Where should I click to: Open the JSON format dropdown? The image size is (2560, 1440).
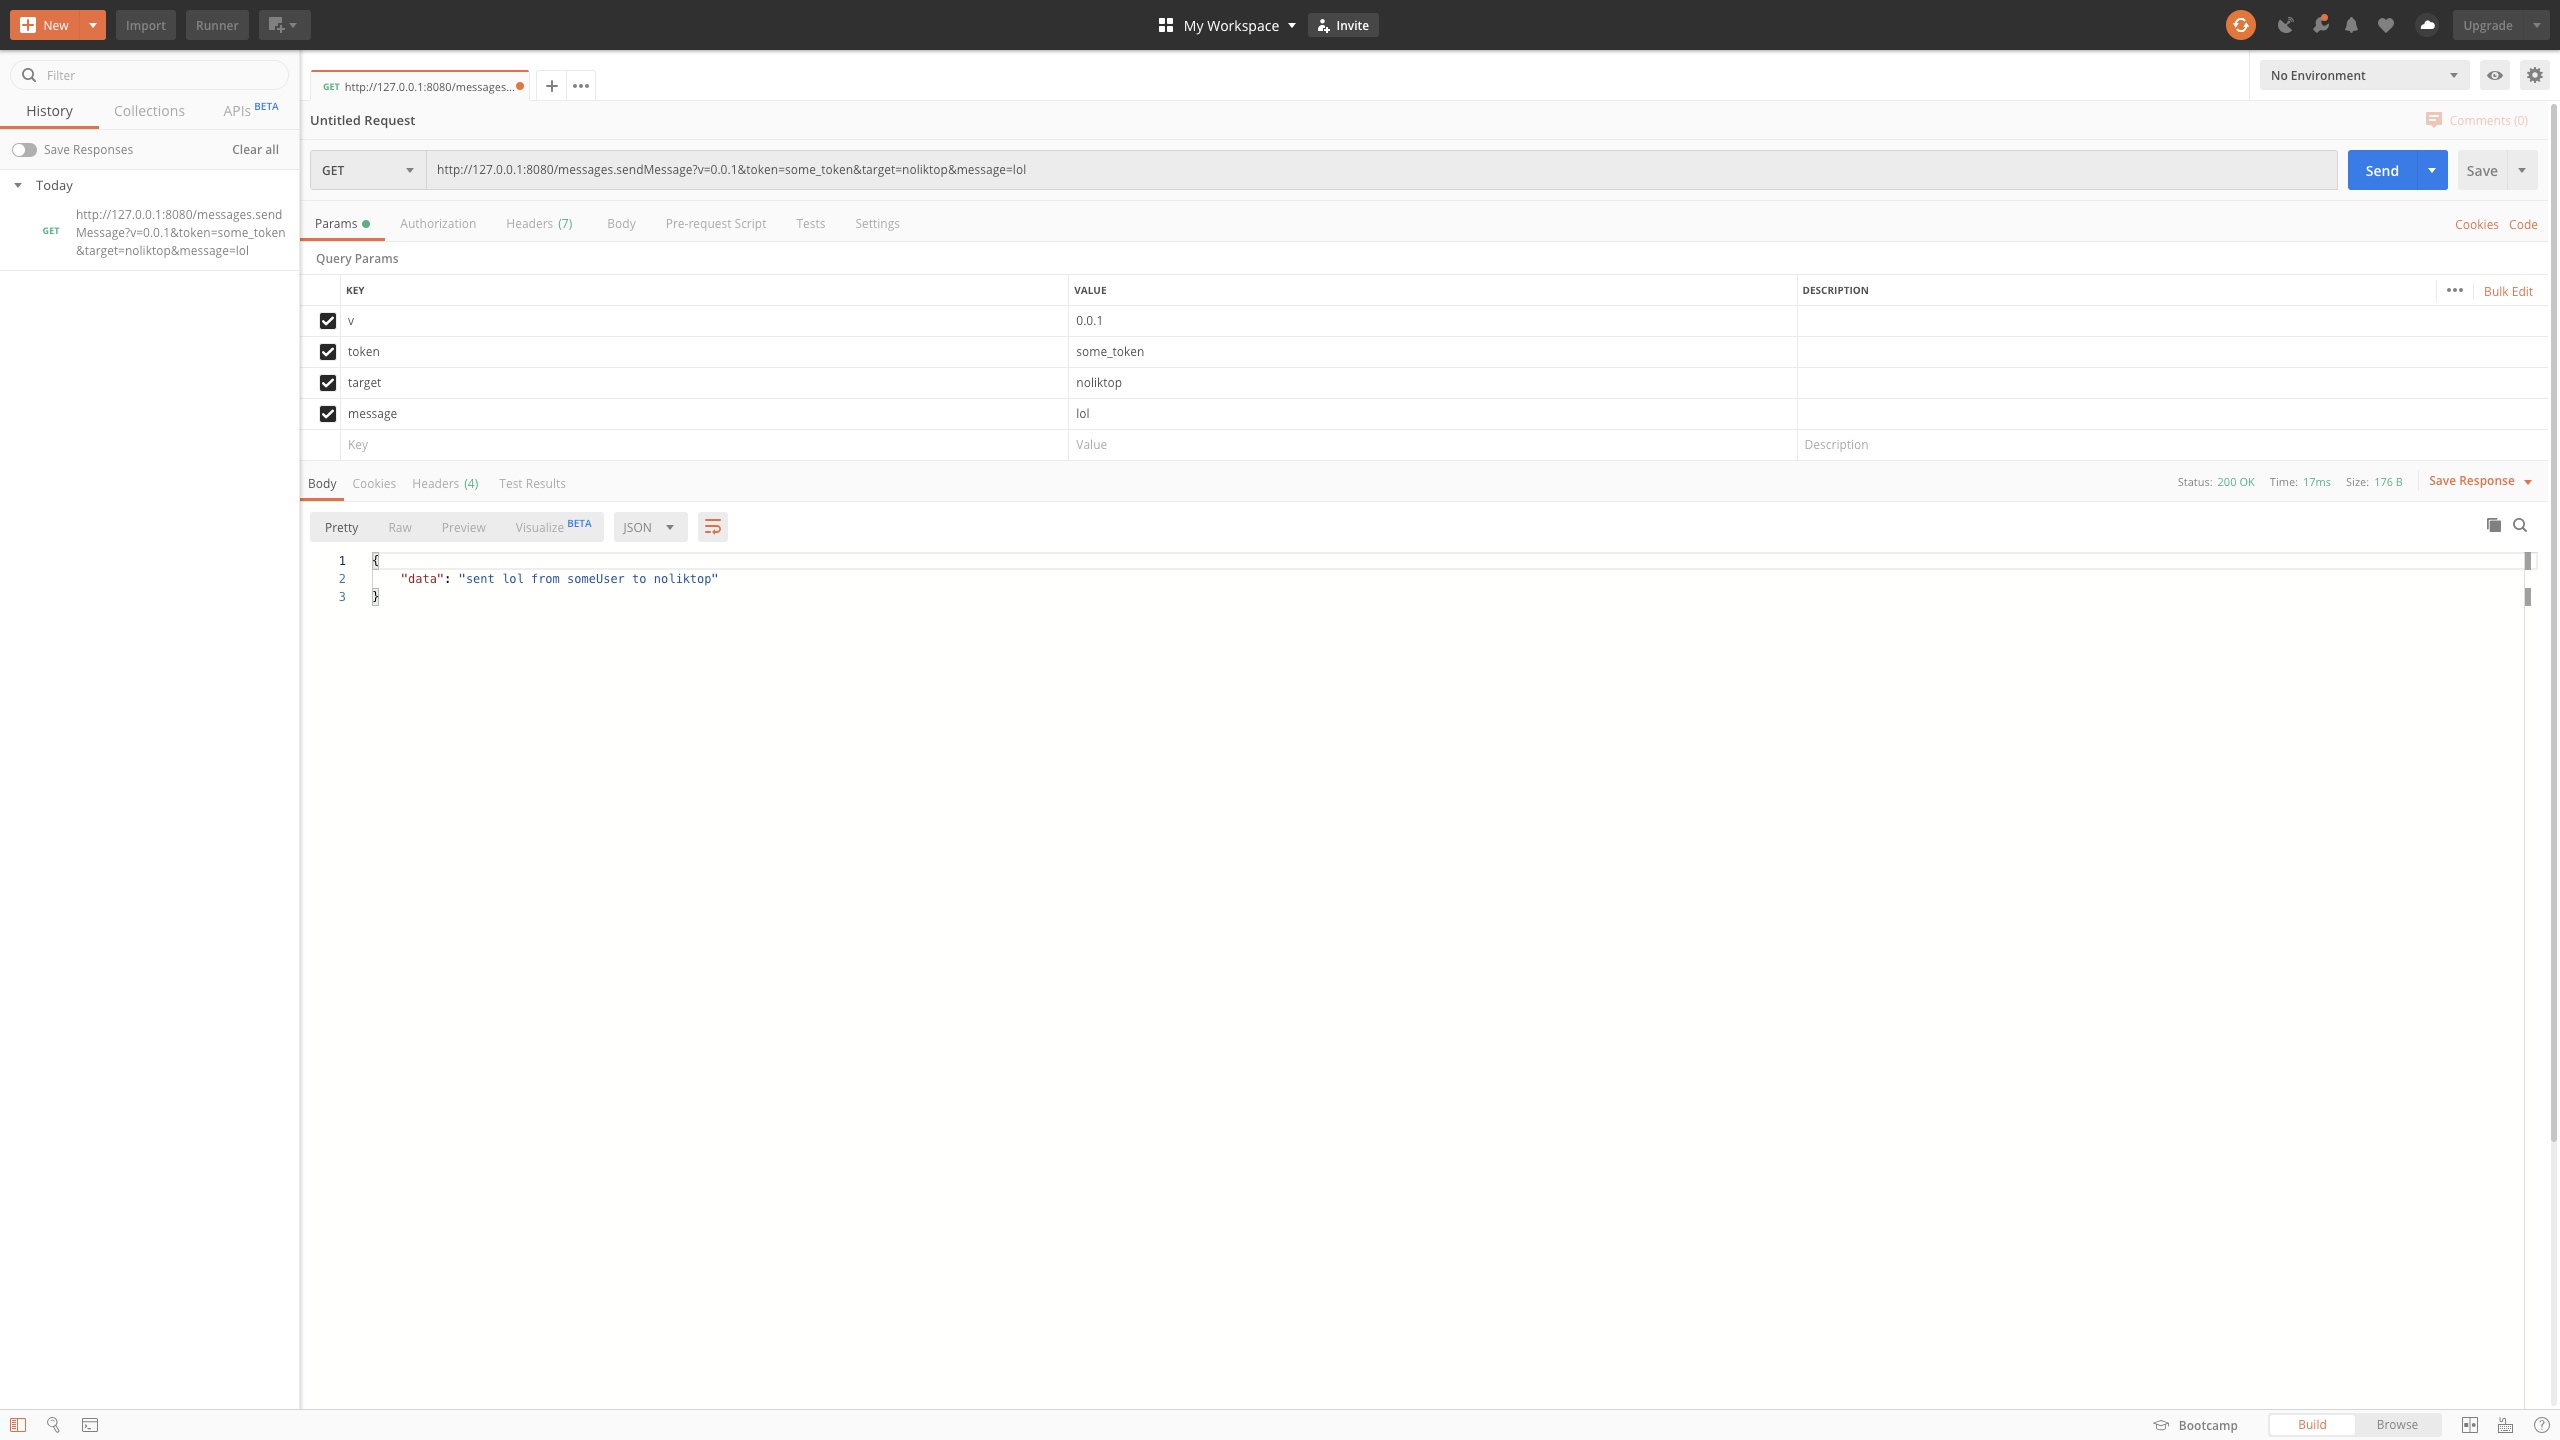point(650,527)
